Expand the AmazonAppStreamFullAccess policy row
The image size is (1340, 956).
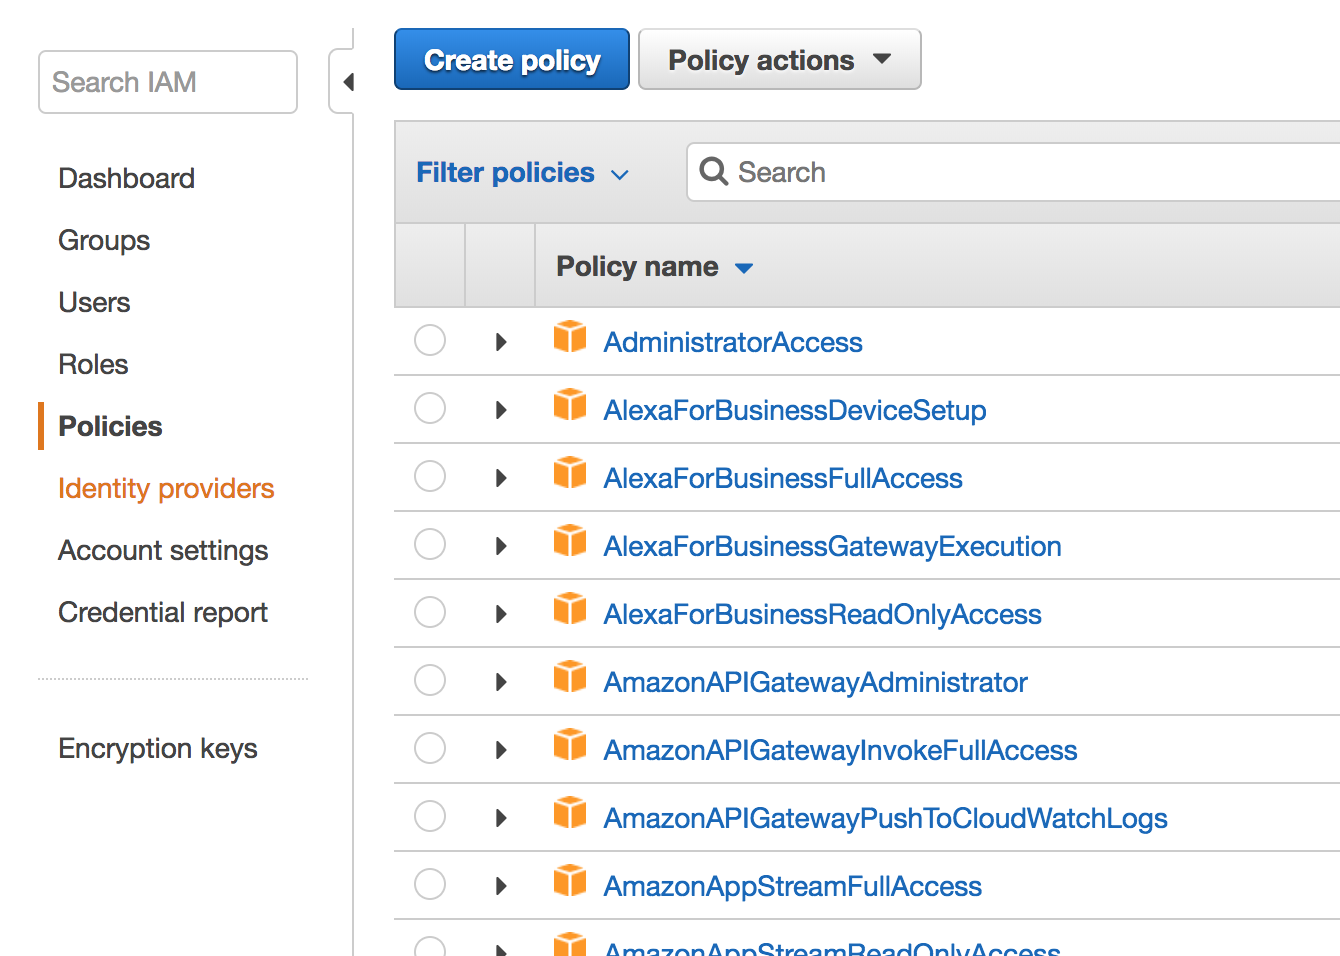point(501,886)
